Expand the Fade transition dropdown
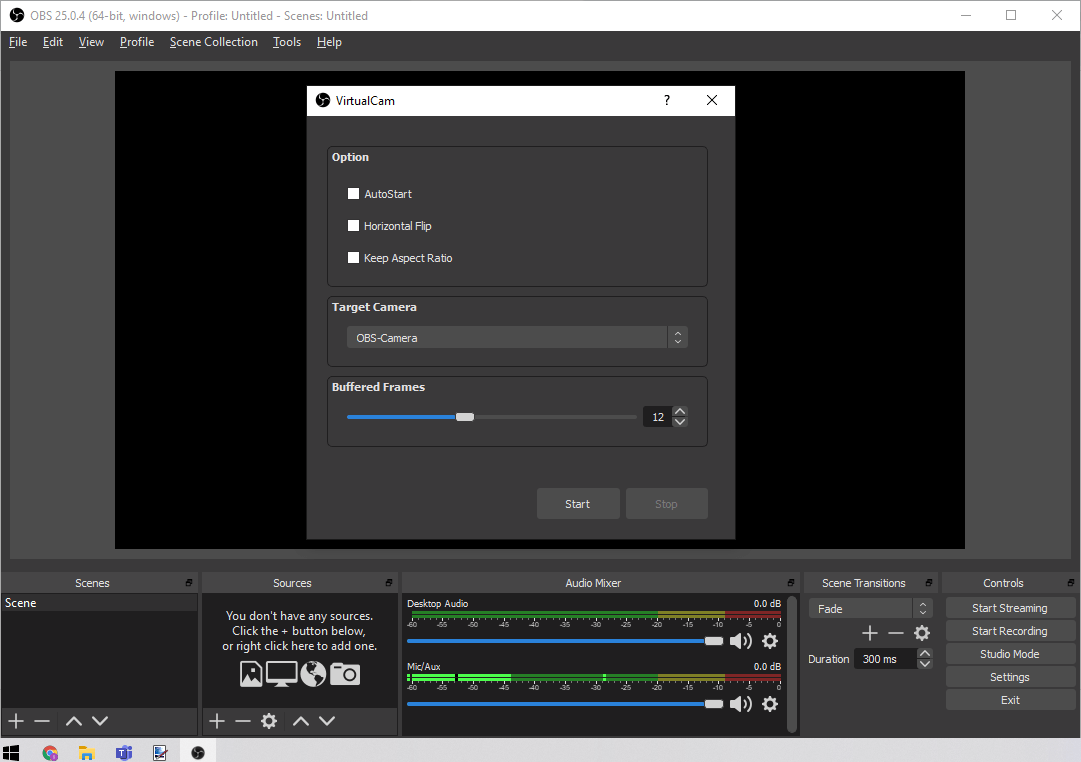Image resolution: width=1081 pixels, height=762 pixels. [870, 609]
